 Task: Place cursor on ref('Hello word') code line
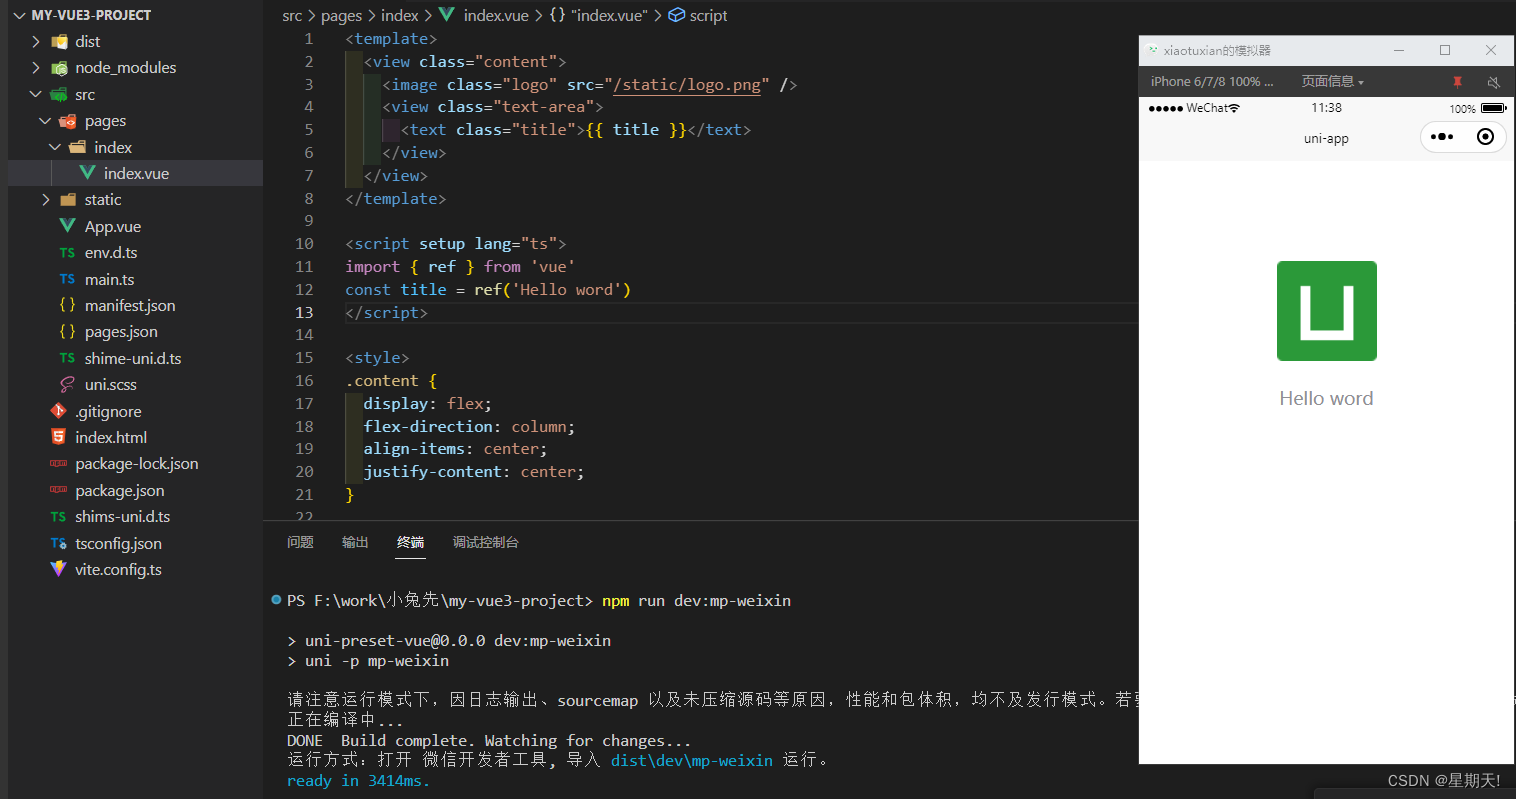[x=488, y=289]
